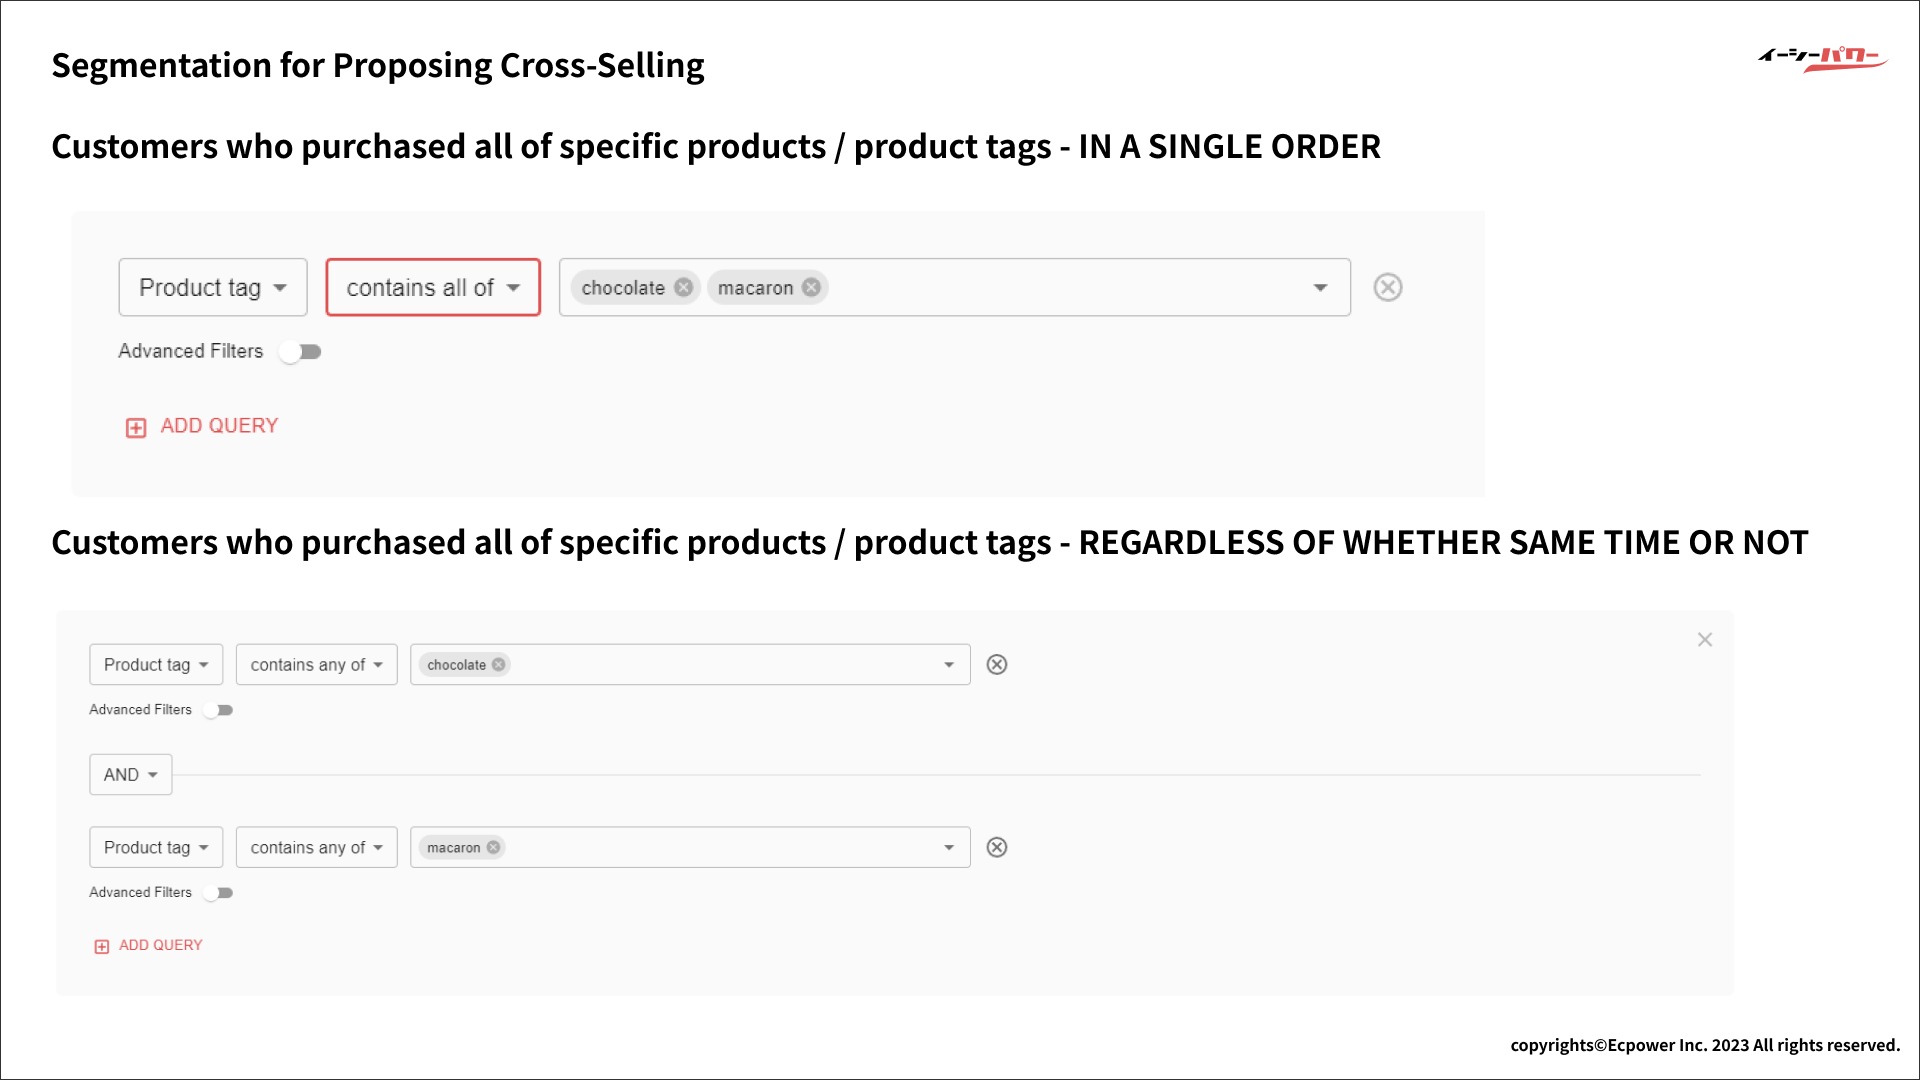Image resolution: width=1920 pixels, height=1080 pixels.
Task: Open 'contains any of' dropdown in chocolate row
Action: coord(316,665)
